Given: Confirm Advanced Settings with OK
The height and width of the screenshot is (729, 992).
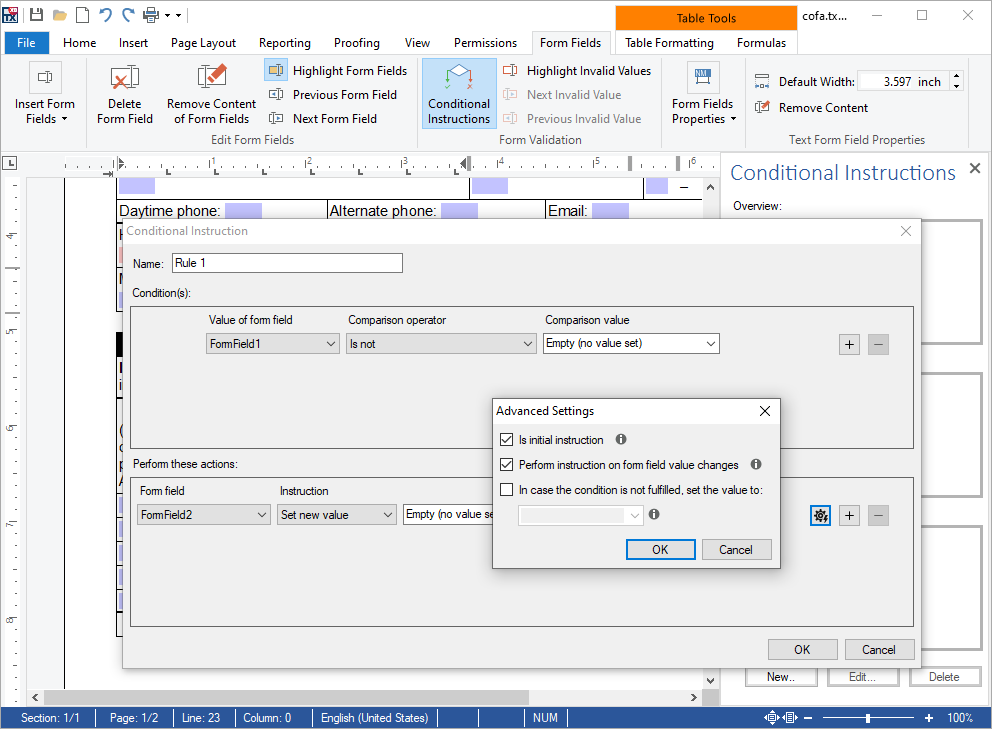Looking at the screenshot, I should coord(660,549).
